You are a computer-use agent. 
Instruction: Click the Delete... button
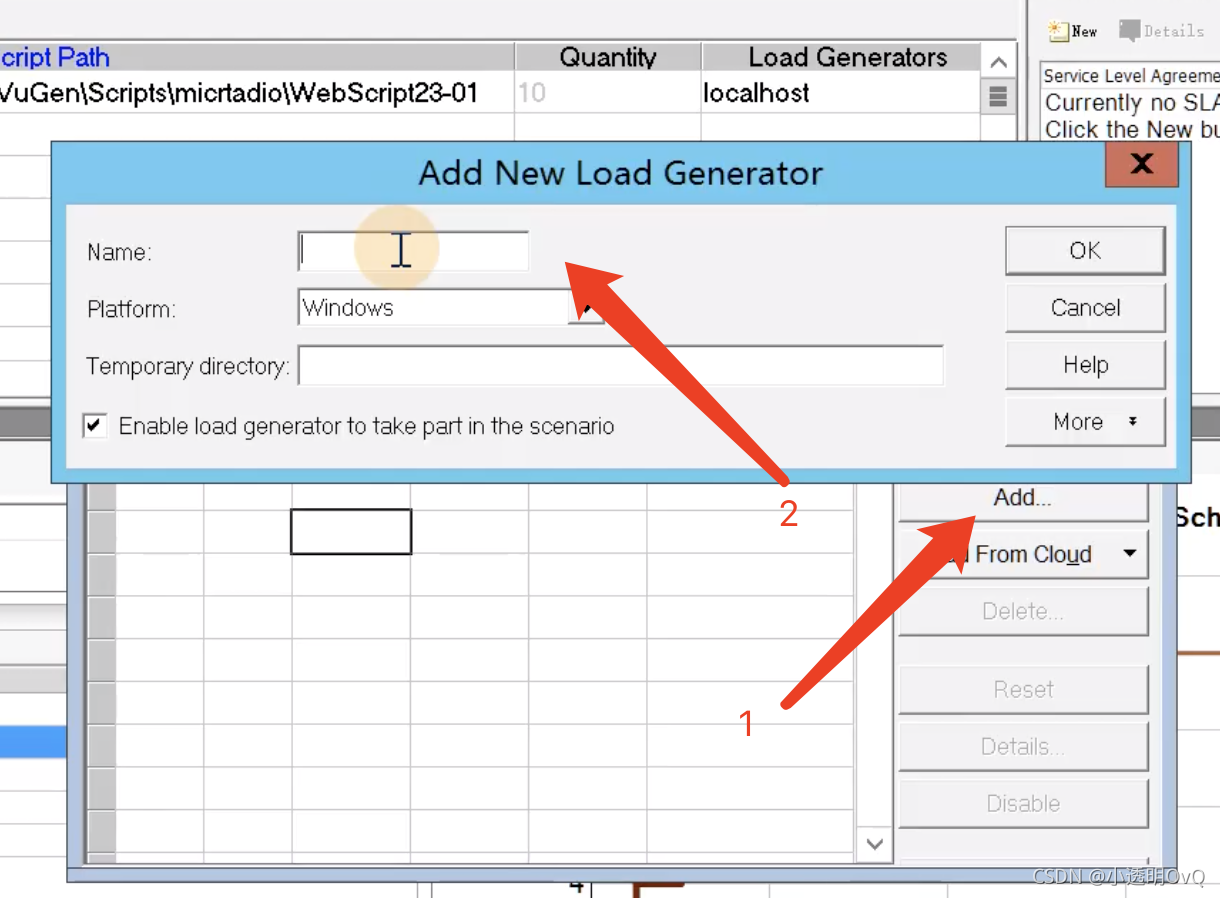point(1023,611)
